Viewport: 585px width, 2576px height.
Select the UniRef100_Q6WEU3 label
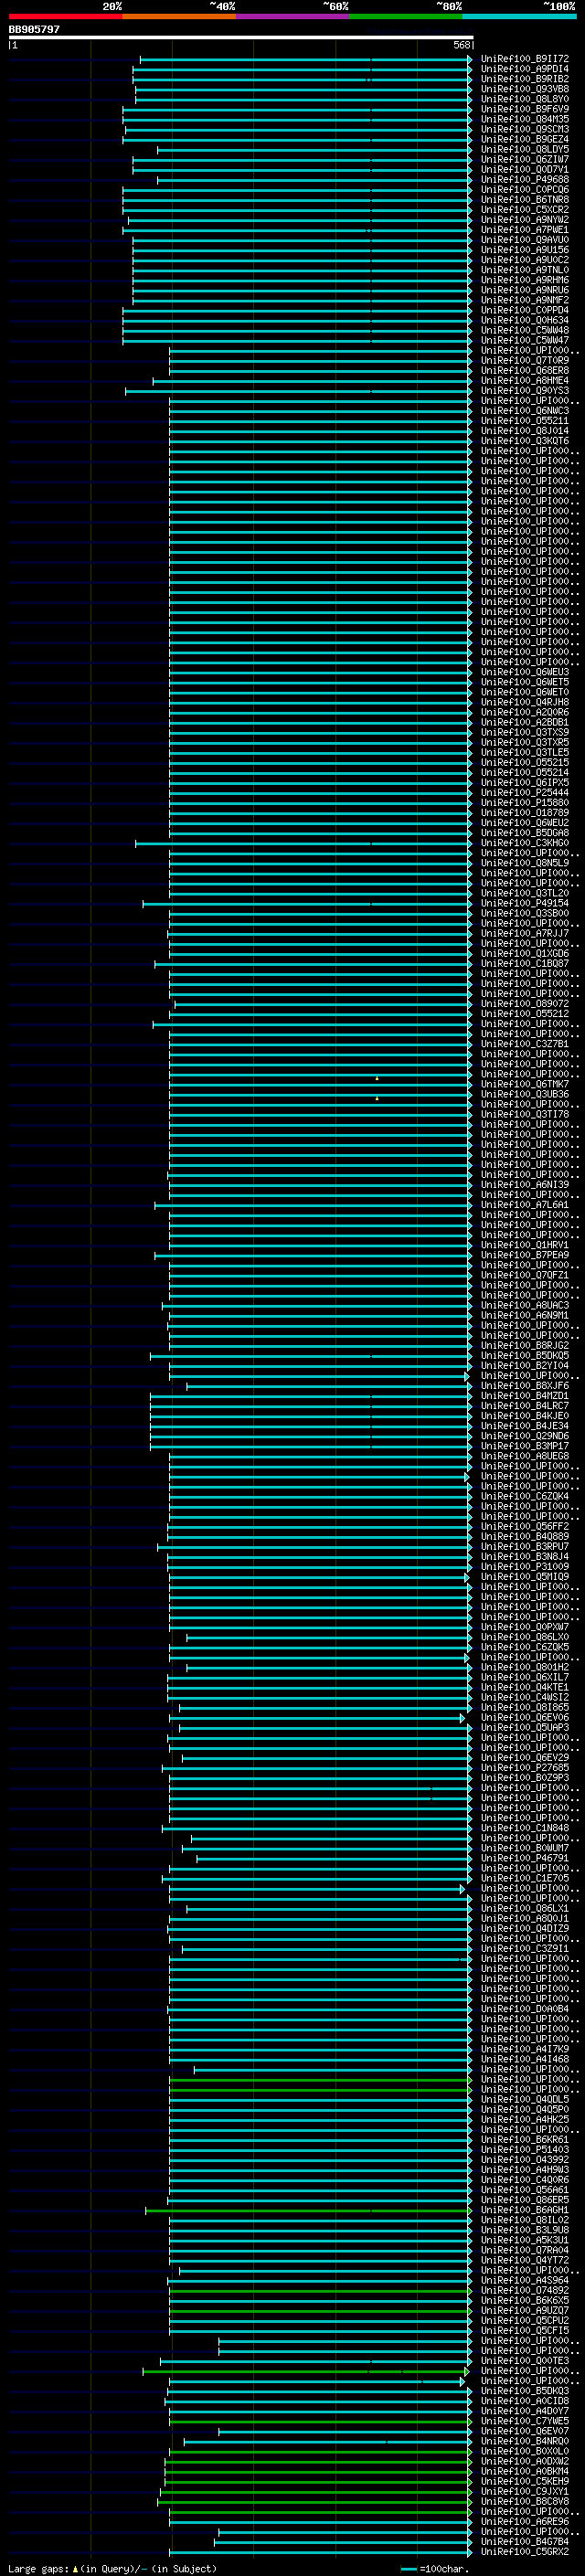[525, 672]
